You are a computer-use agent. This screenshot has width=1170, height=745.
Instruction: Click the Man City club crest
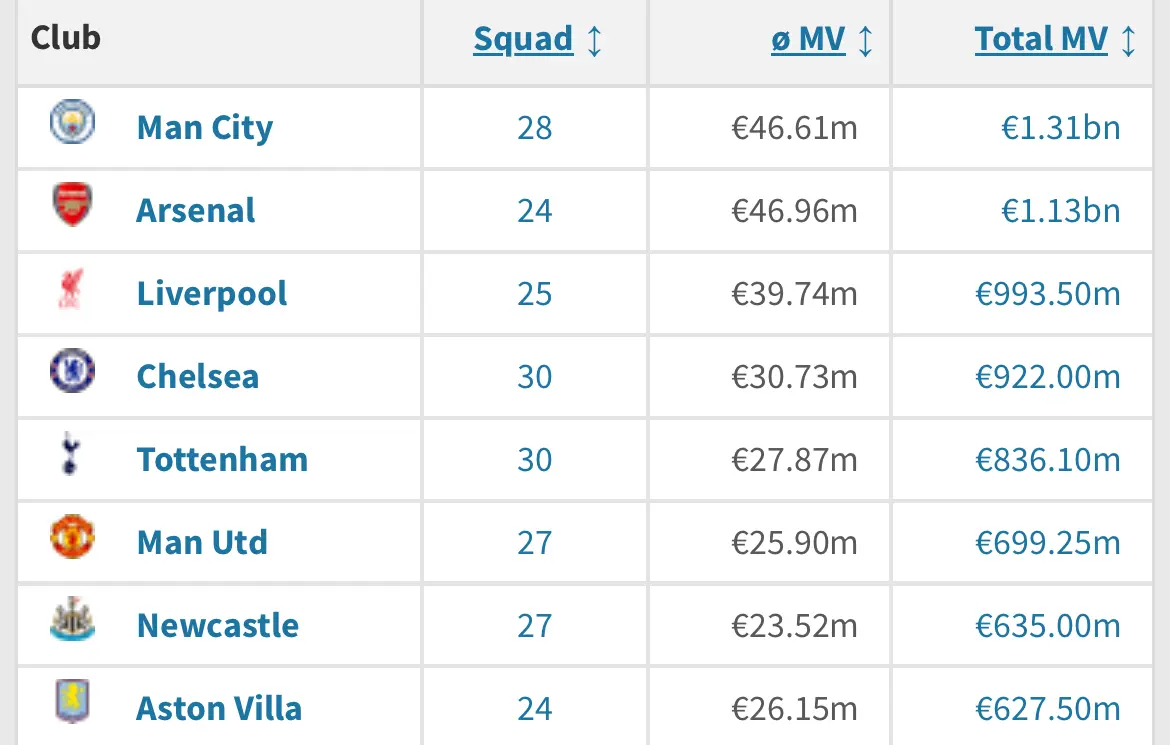click(72, 121)
